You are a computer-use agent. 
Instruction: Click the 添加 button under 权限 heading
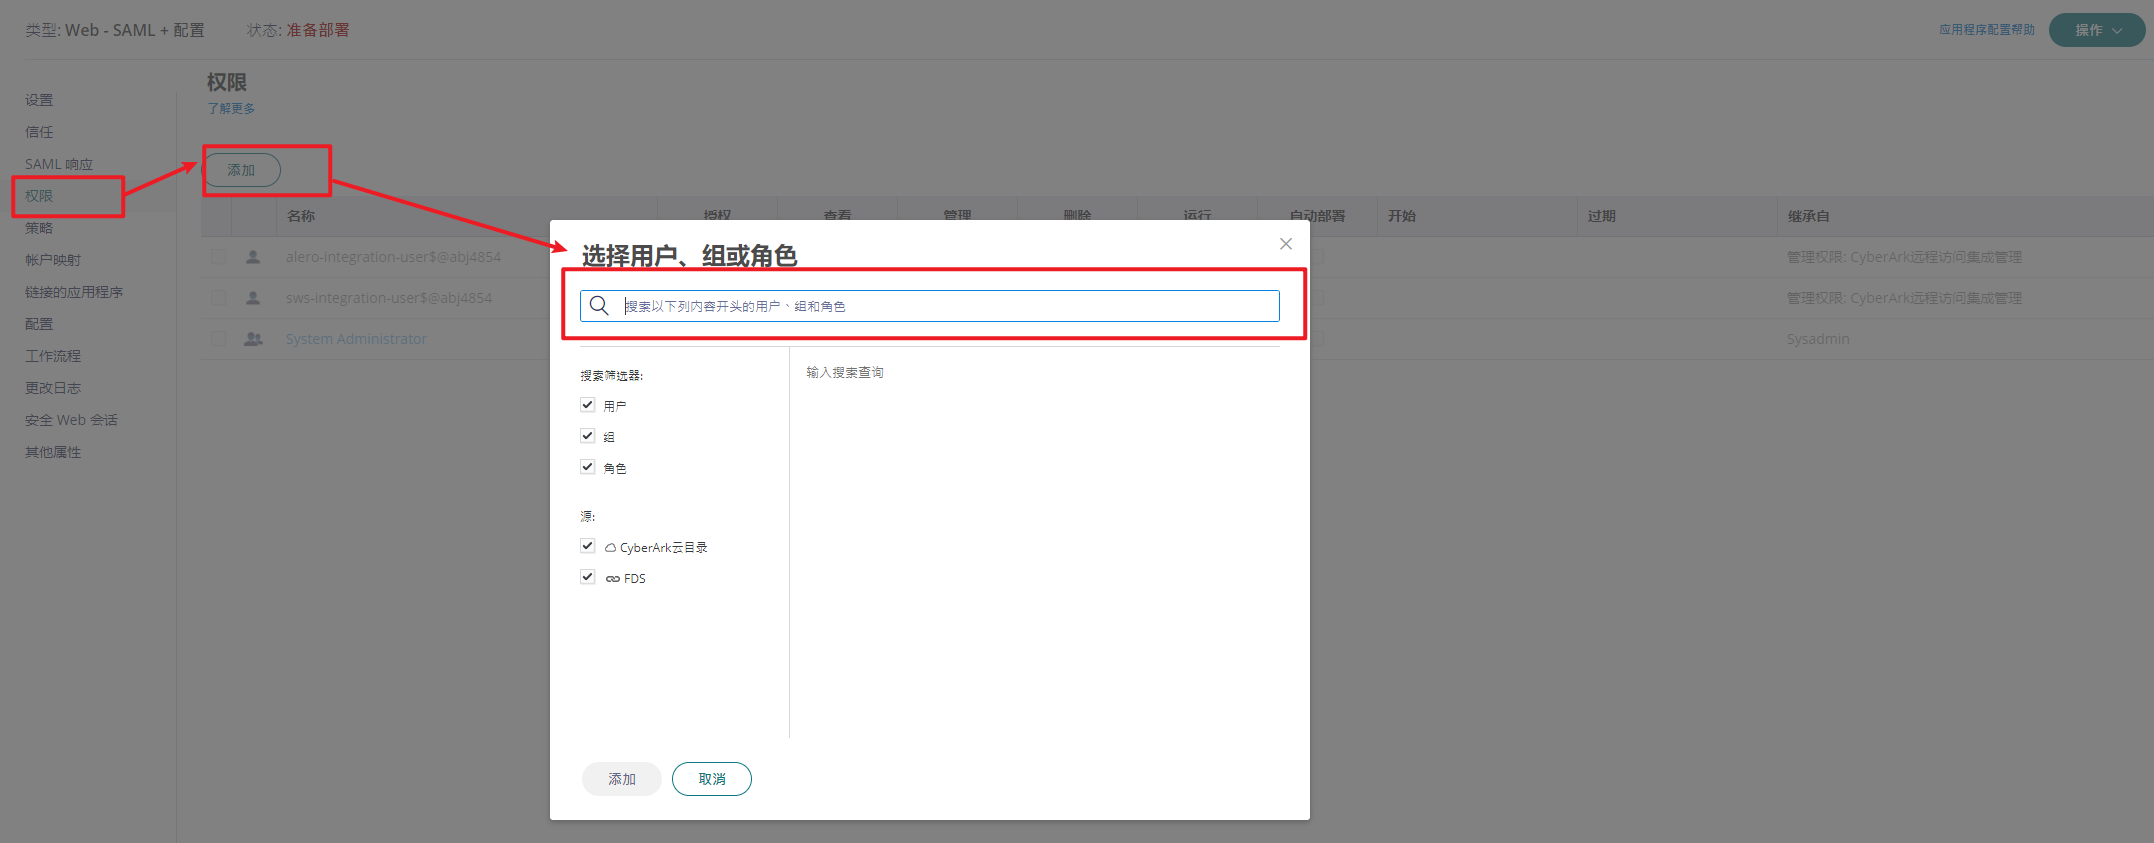242,170
